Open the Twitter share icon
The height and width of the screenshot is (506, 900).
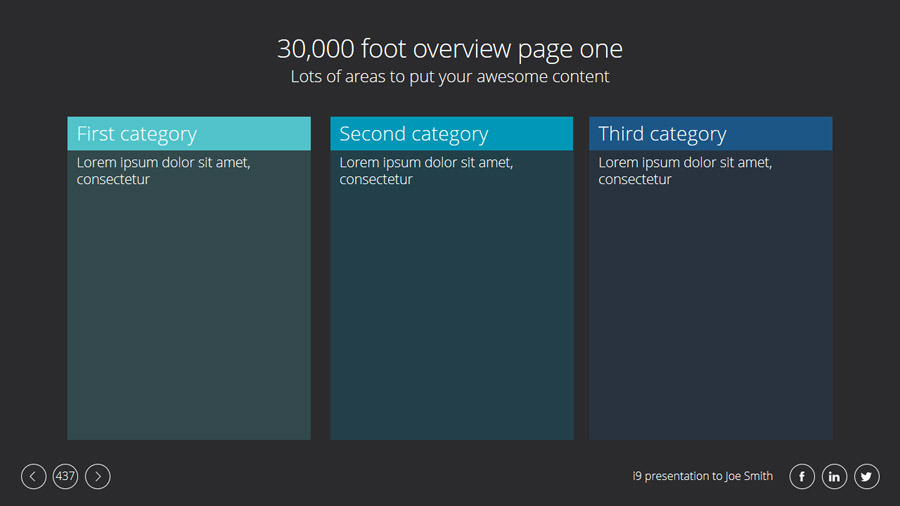(x=866, y=477)
